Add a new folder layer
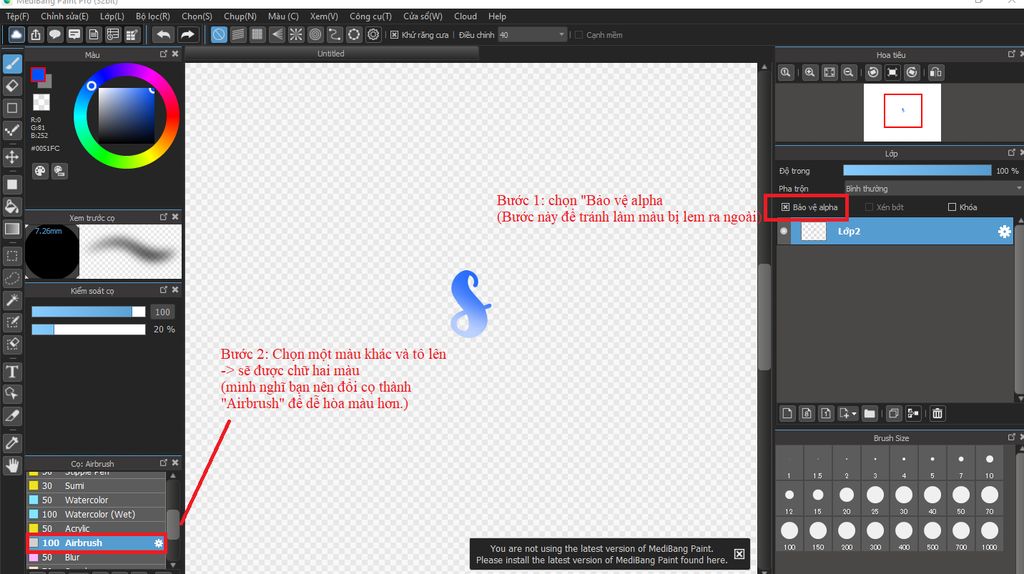Image resolution: width=1024 pixels, height=574 pixels. point(869,413)
